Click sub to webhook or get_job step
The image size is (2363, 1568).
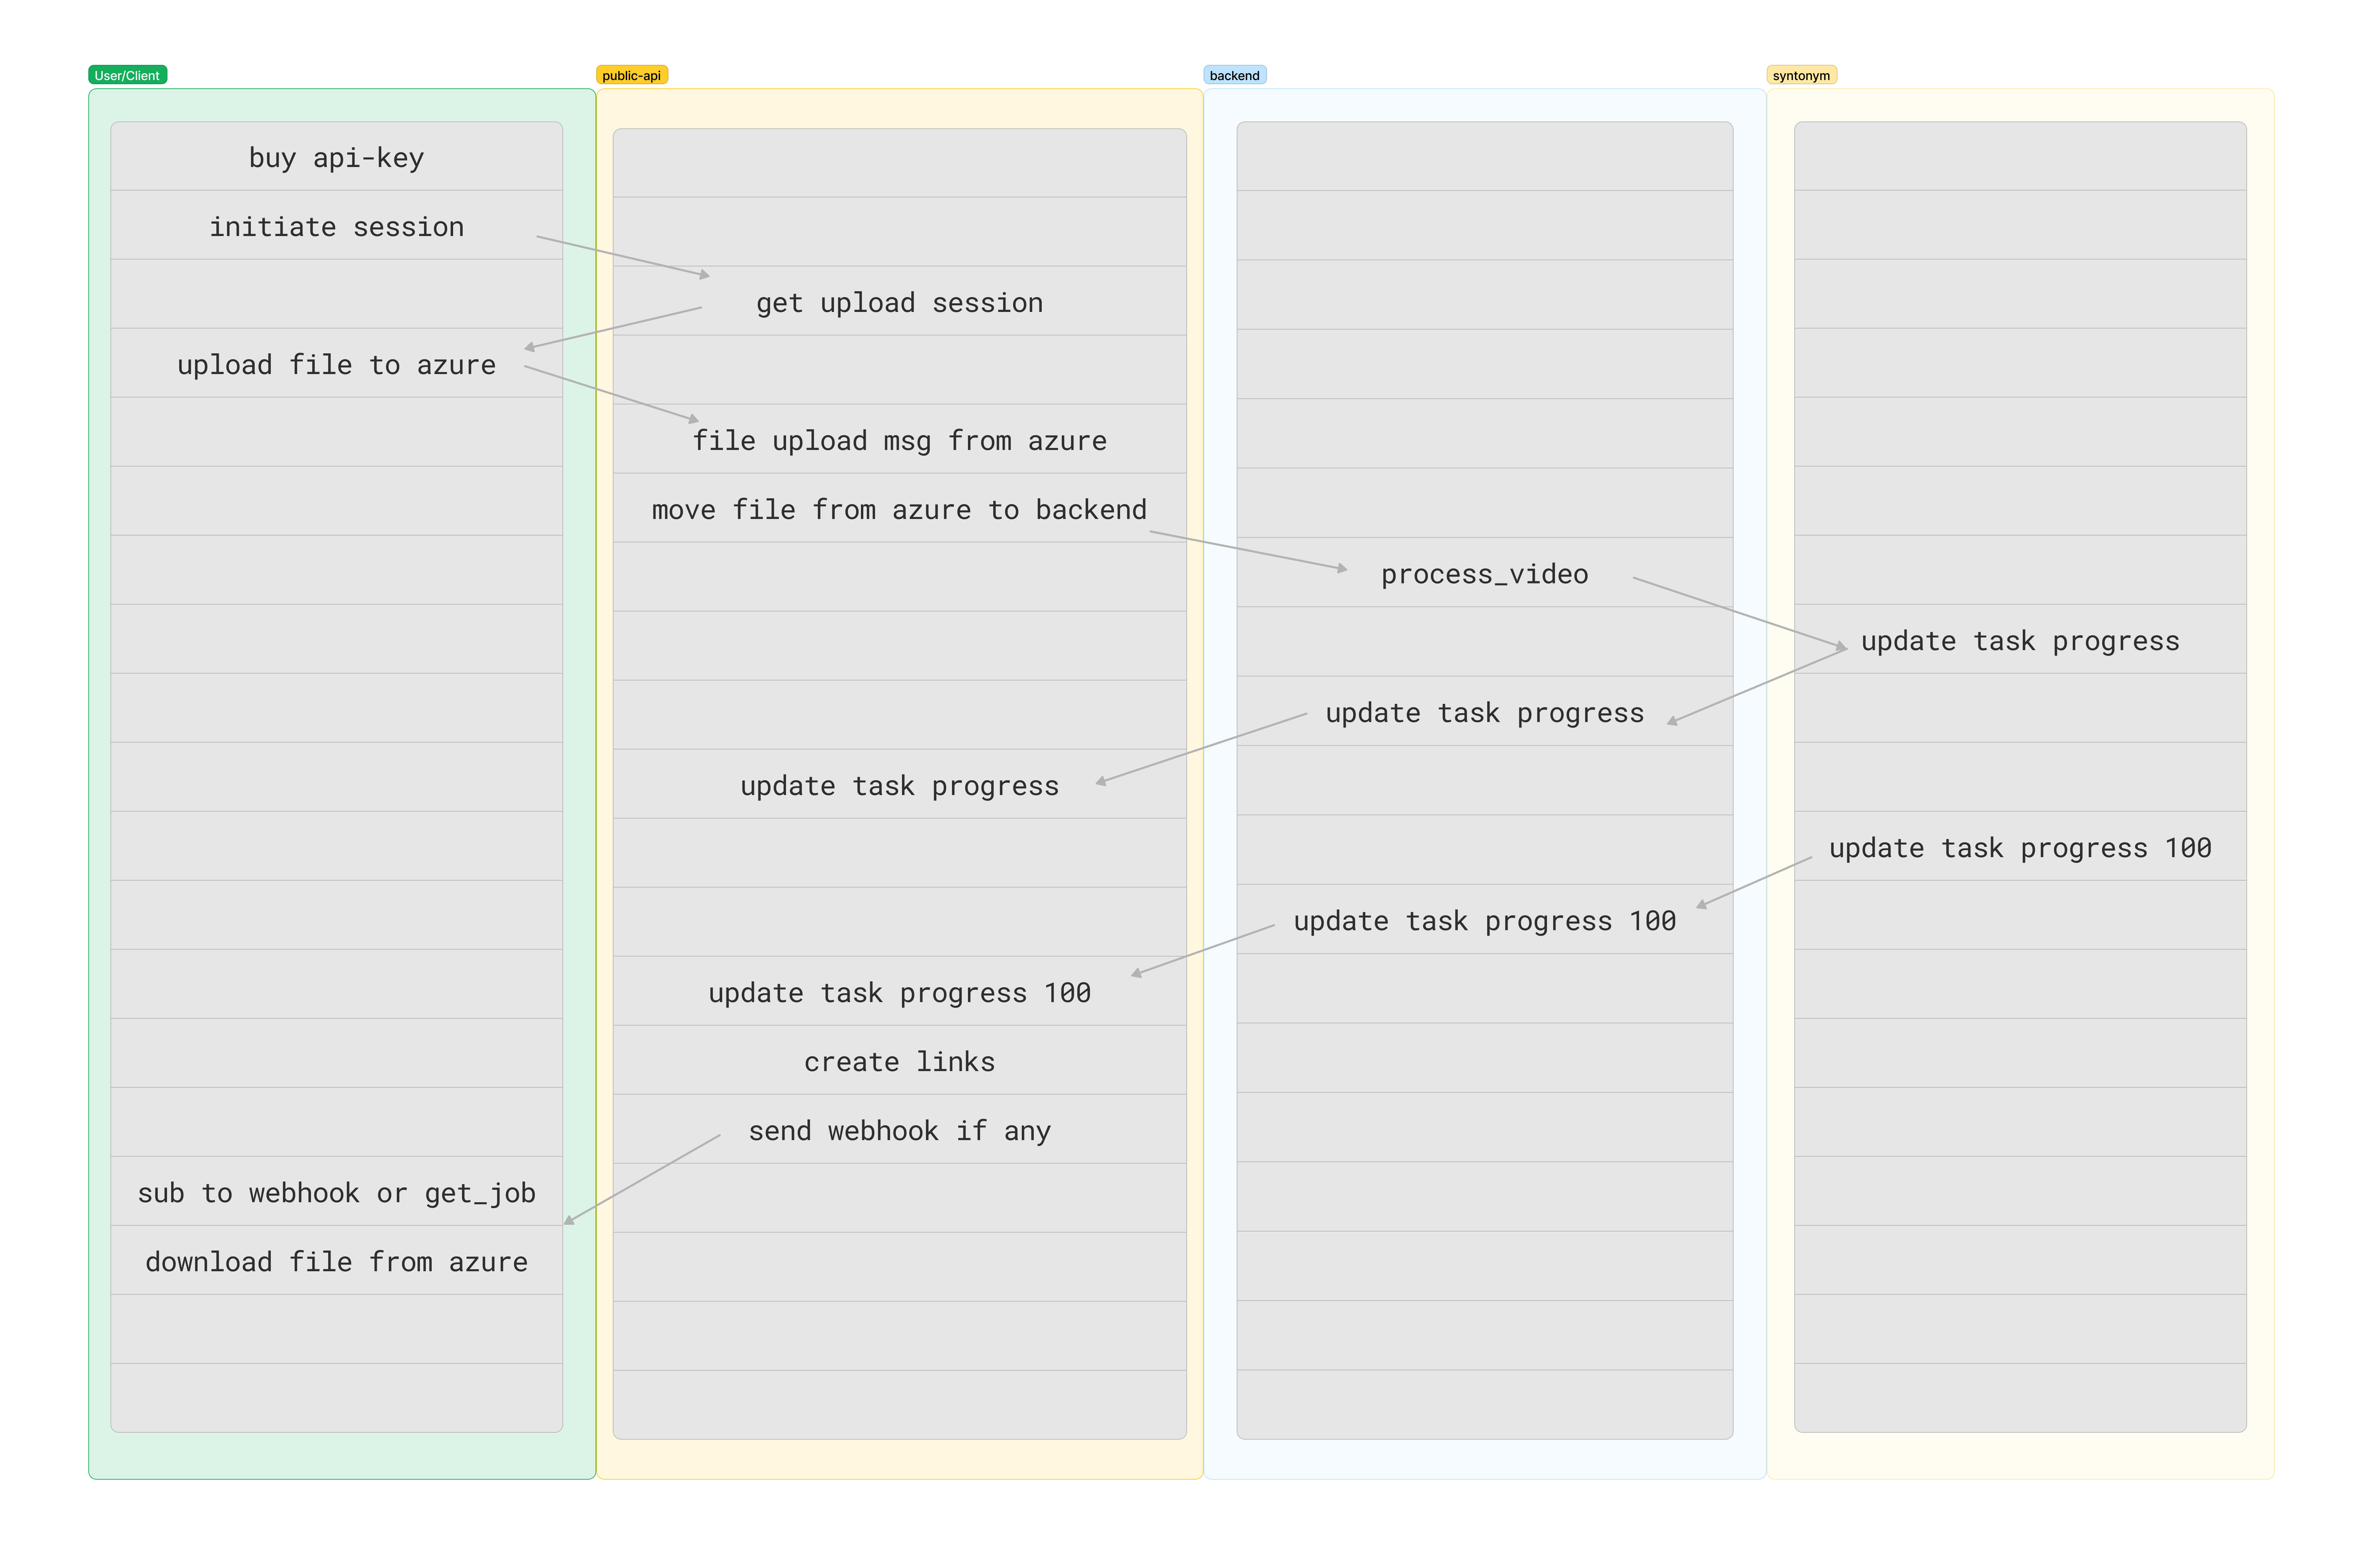click(336, 1192)
